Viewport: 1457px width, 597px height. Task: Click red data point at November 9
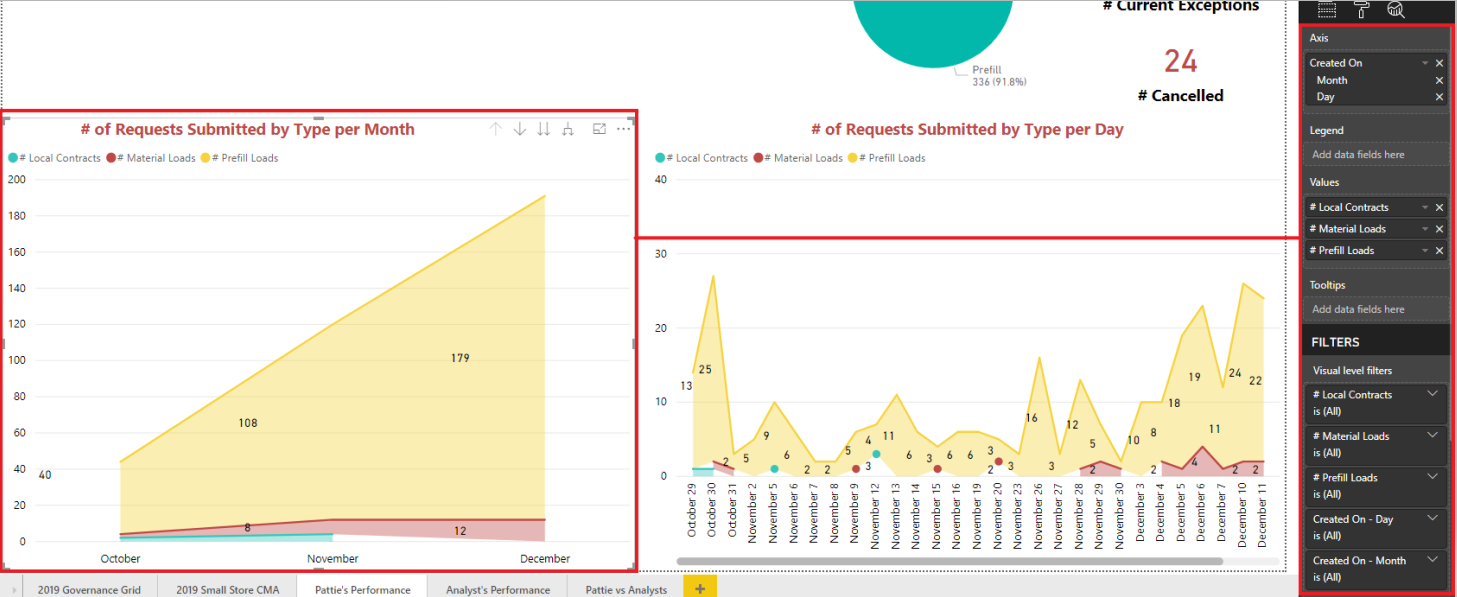[856, 468]
